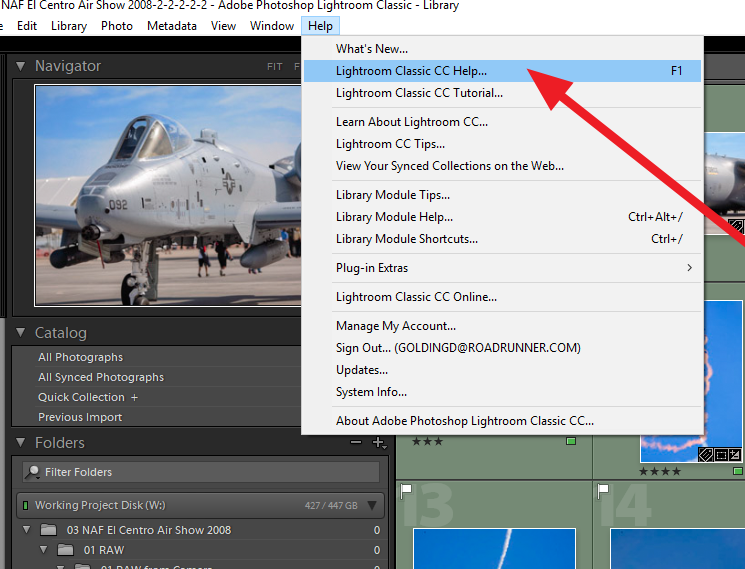Expand the Plug-in Extras submenu
This screenshot has height=569, width=745.
point(502,268)
